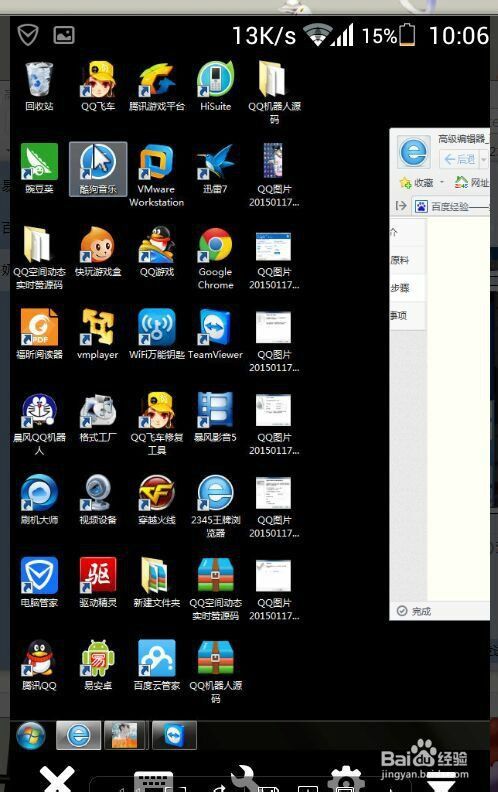Launch the HiSuite shortcut

pyautogui.click(x=215, y=86)
